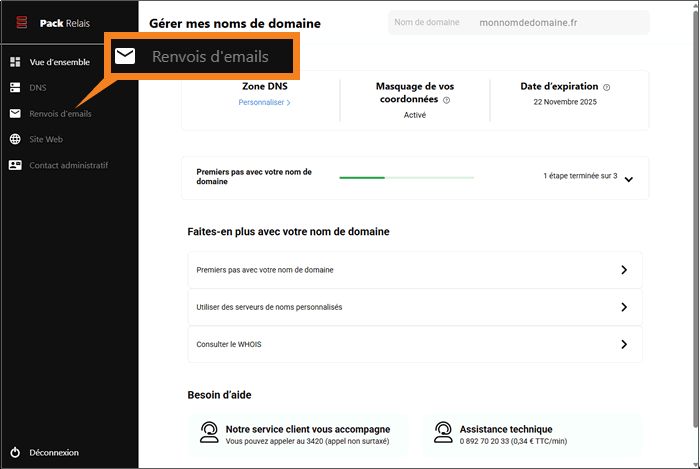Click the Nom de domaine field monnomdedomaine.fr
Viewport: 700px width, 469px height.
(519, 22)
